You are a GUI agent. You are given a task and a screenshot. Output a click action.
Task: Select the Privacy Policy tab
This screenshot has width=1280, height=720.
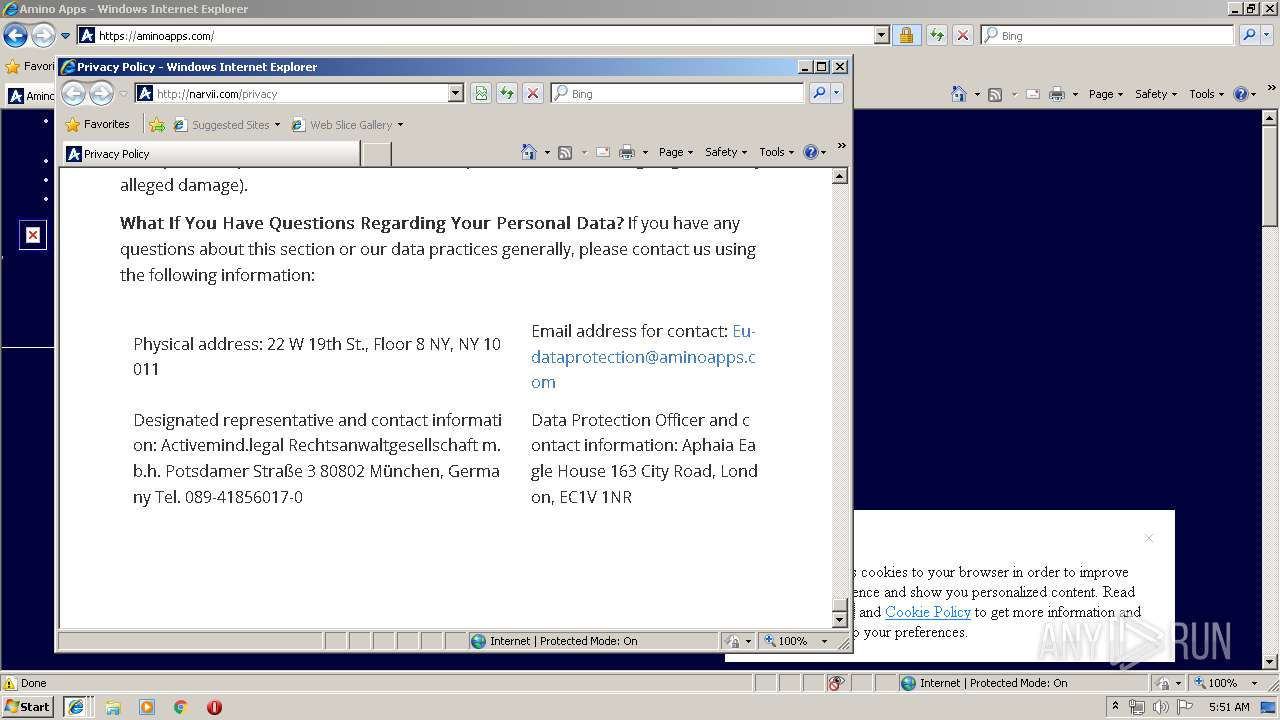211,154
